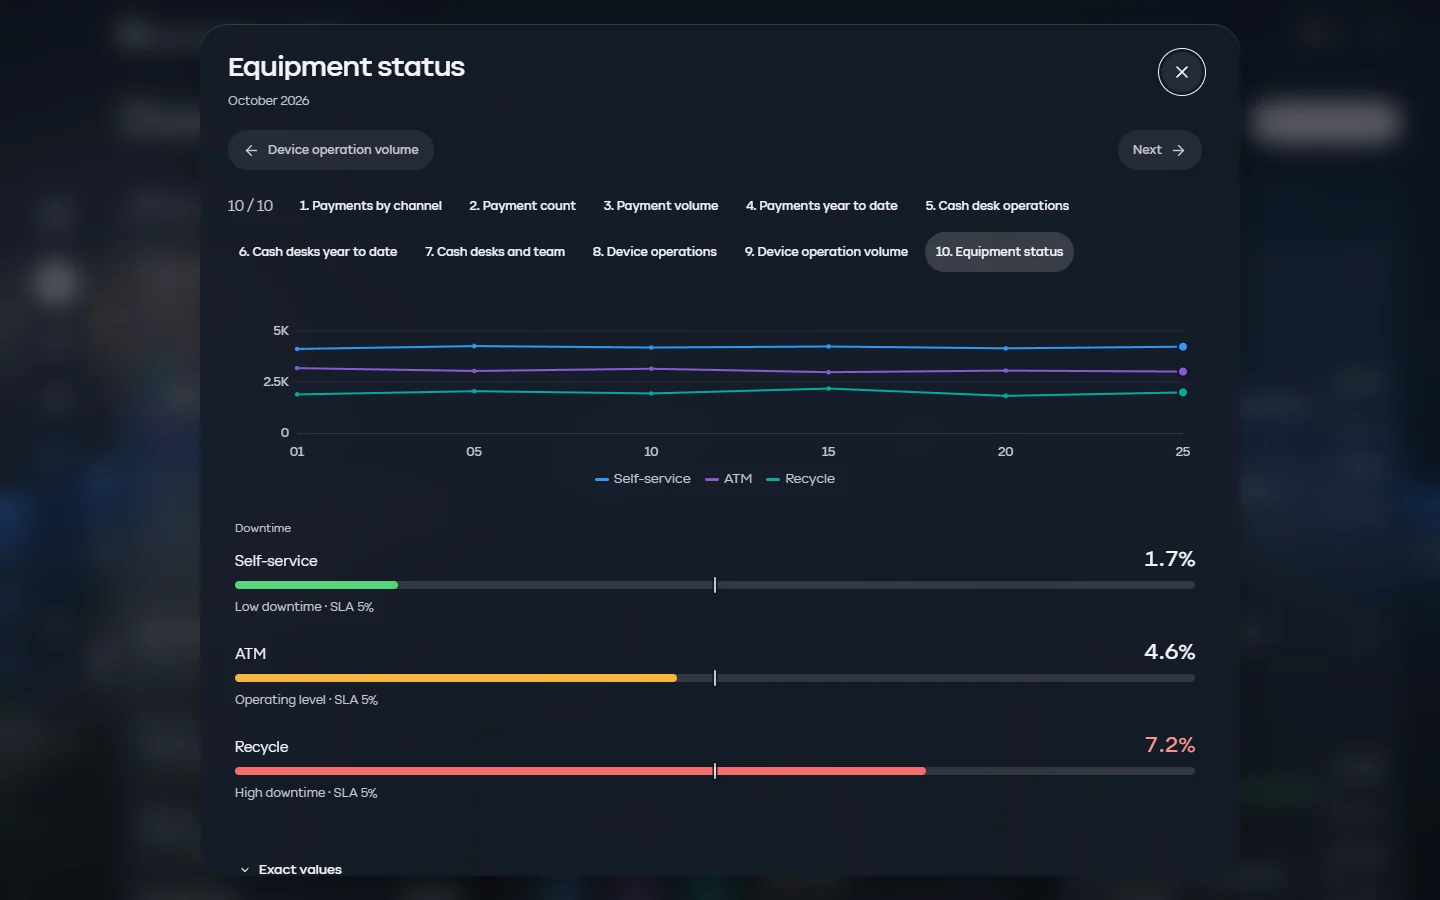Screen dimensions: 1440x900
Task: Go back to Device operation volume
Action: (x=331, y=150)
